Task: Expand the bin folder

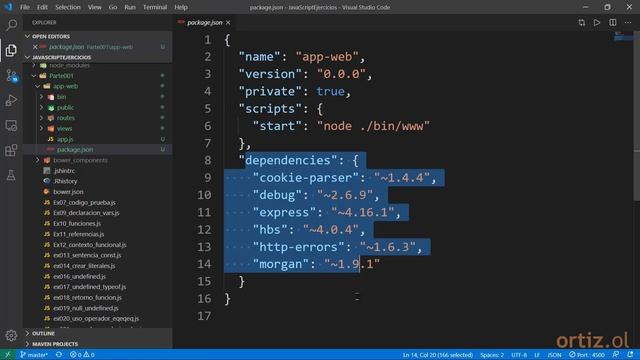Action: 41,97
